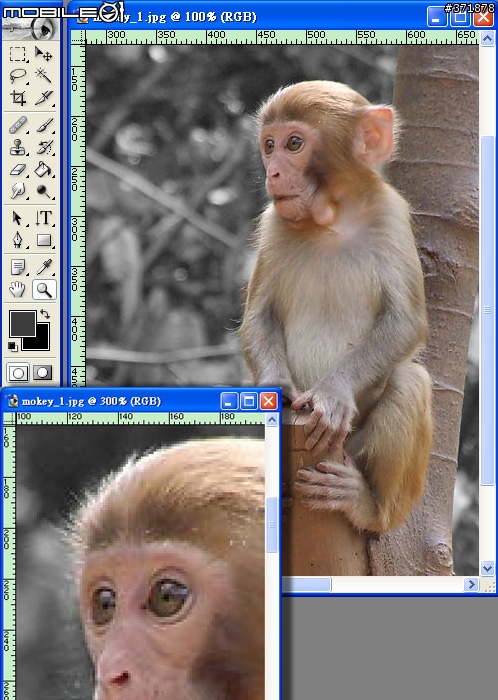Swap foreground and background colors
This screenshot has width=498, height=700.
[x=45, y=314]
